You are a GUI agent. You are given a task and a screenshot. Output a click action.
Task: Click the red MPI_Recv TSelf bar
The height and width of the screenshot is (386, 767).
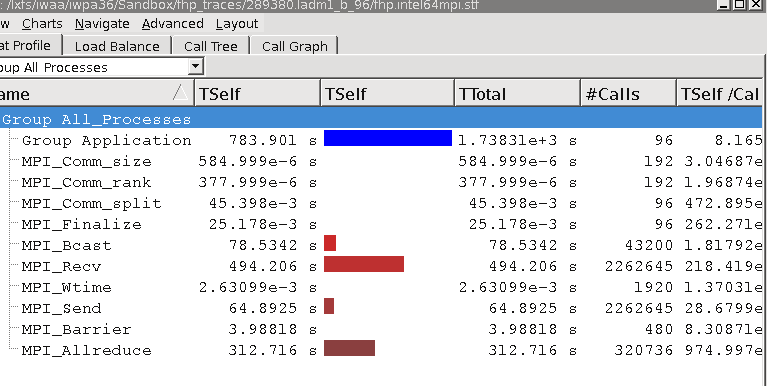[x=364, y=264]
